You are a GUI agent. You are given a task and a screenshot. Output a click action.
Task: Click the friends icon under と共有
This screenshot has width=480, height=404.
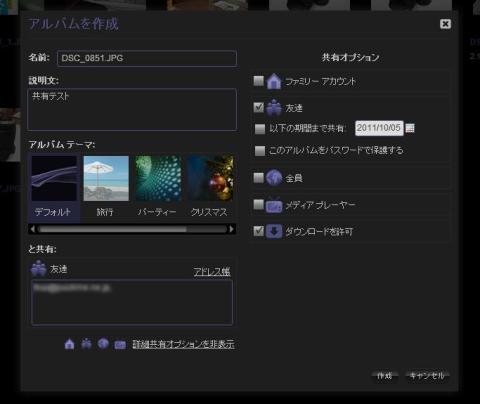click(x=39, y=268)
